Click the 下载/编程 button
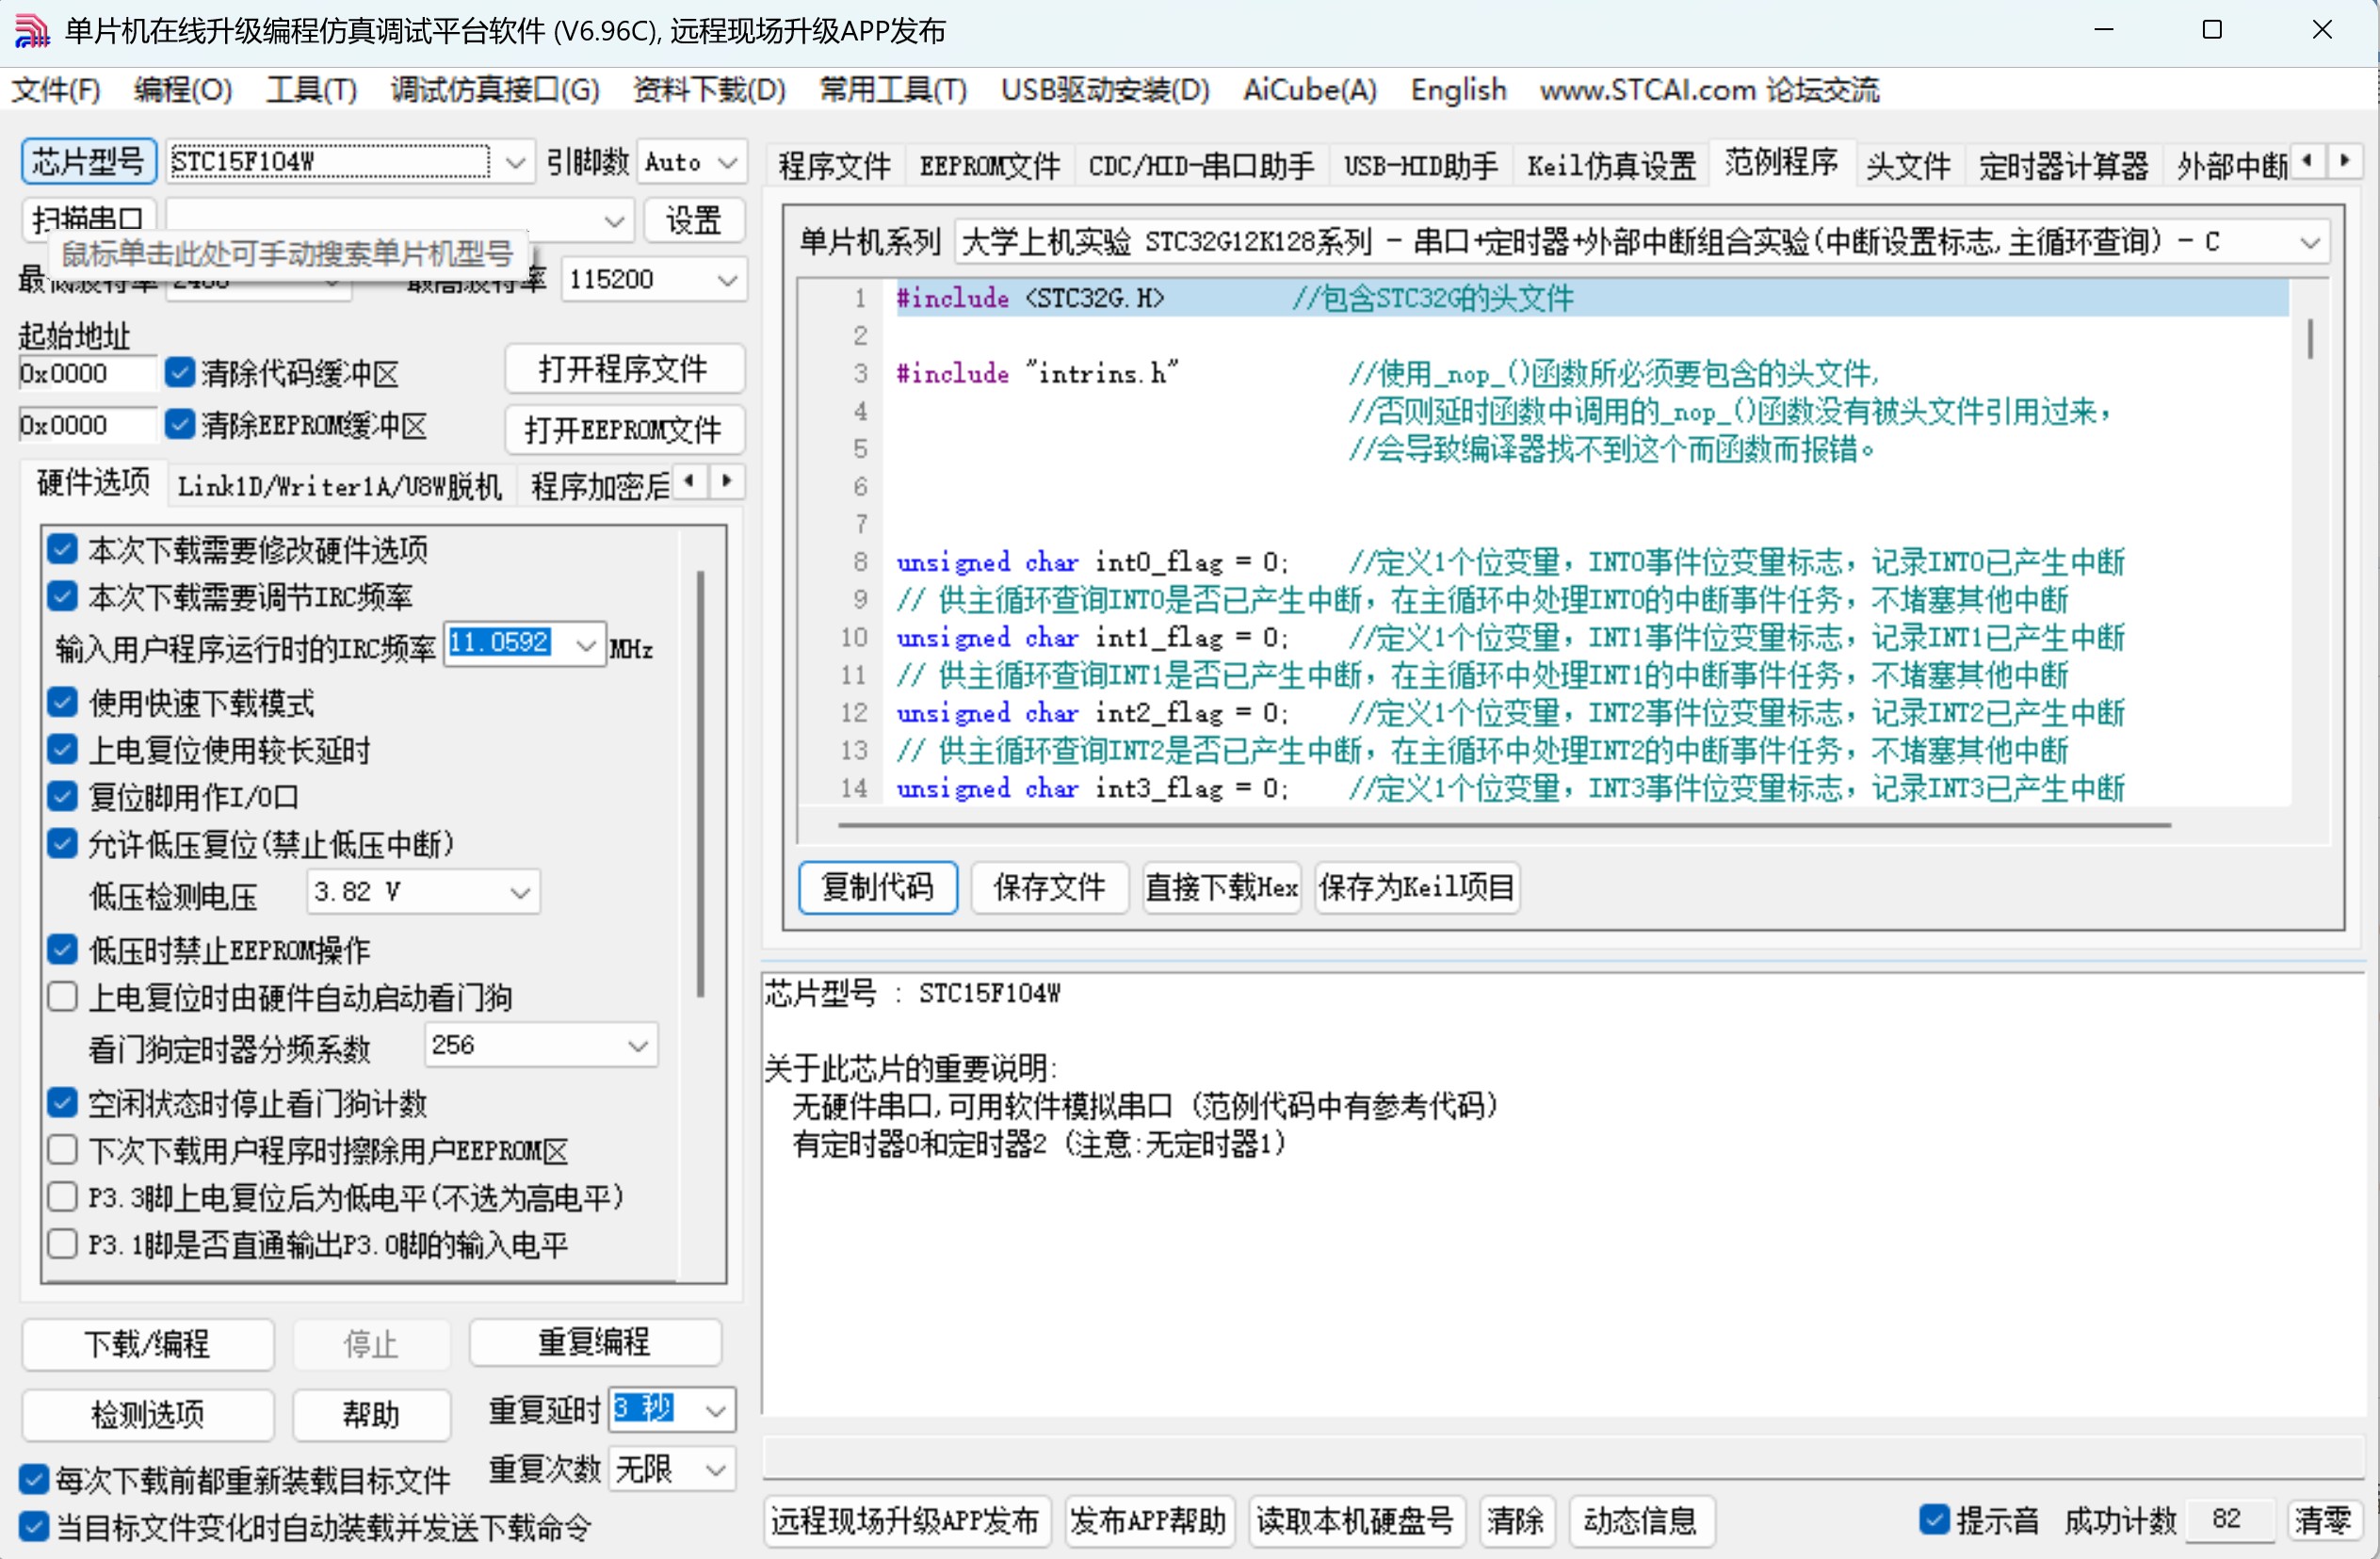Viewport: 2380px width, 1559px height. 147,1343
